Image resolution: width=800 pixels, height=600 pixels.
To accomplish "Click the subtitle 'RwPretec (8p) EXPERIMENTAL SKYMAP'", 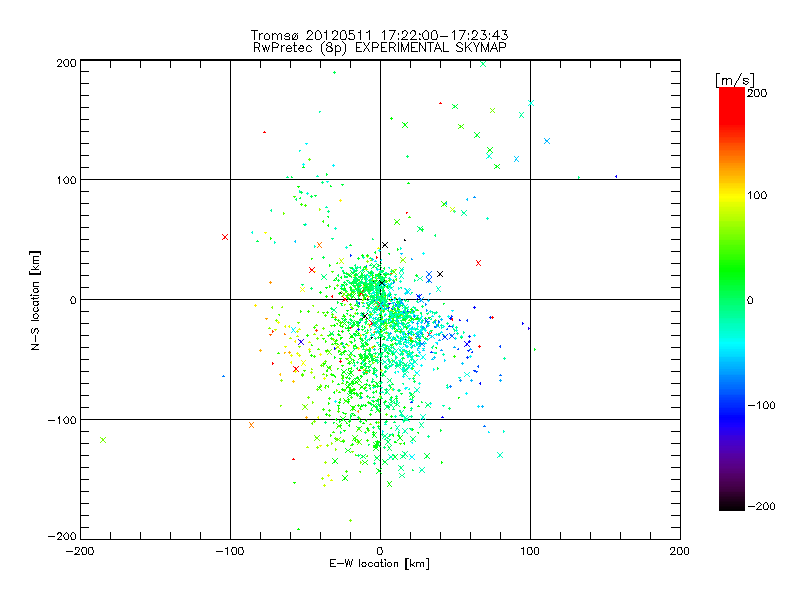I will coord(379,48).
